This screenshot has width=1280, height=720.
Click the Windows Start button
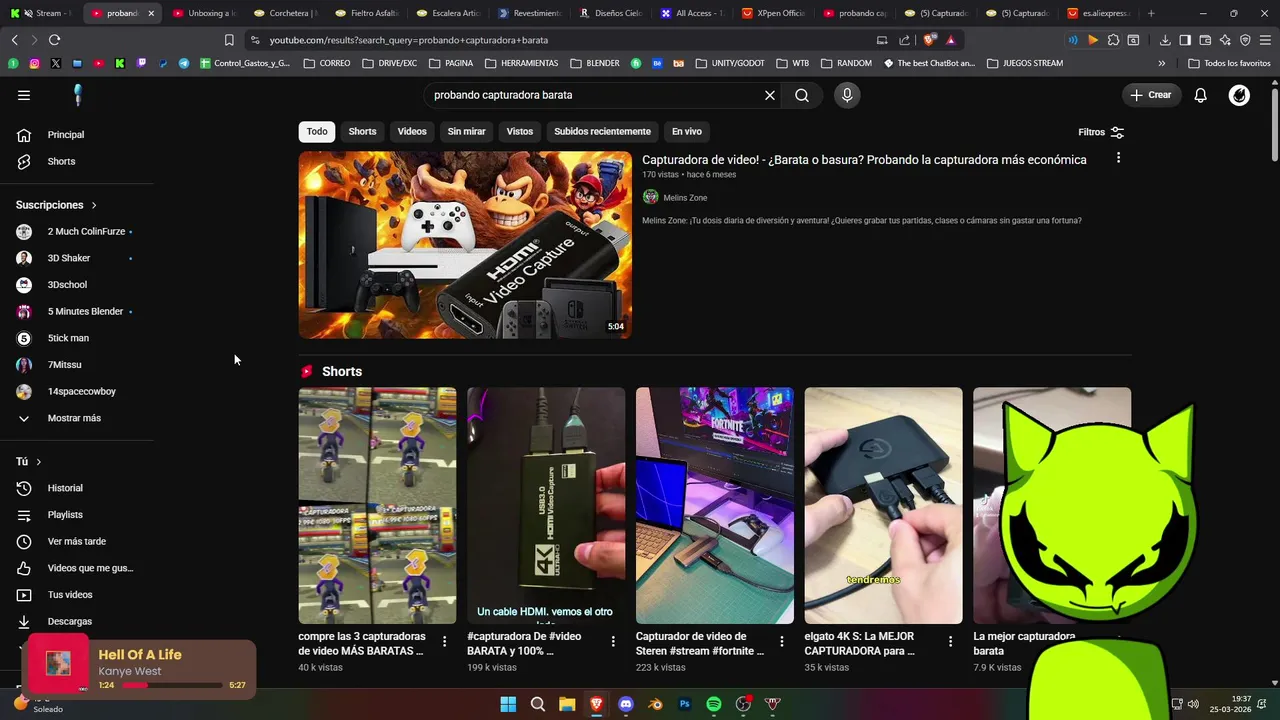coord(508,704)
